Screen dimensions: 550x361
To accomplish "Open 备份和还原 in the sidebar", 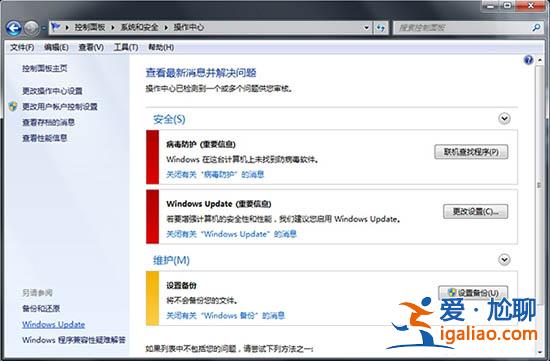I will pos(41,309).
